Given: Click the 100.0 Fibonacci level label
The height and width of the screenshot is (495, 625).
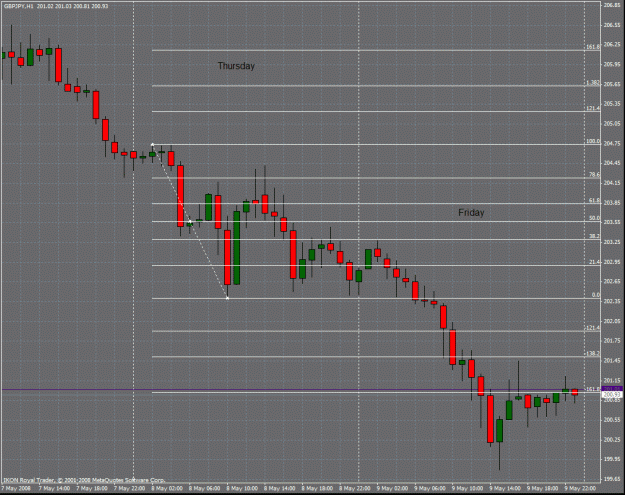Looking at the screenshot, I should coord(593,141).
